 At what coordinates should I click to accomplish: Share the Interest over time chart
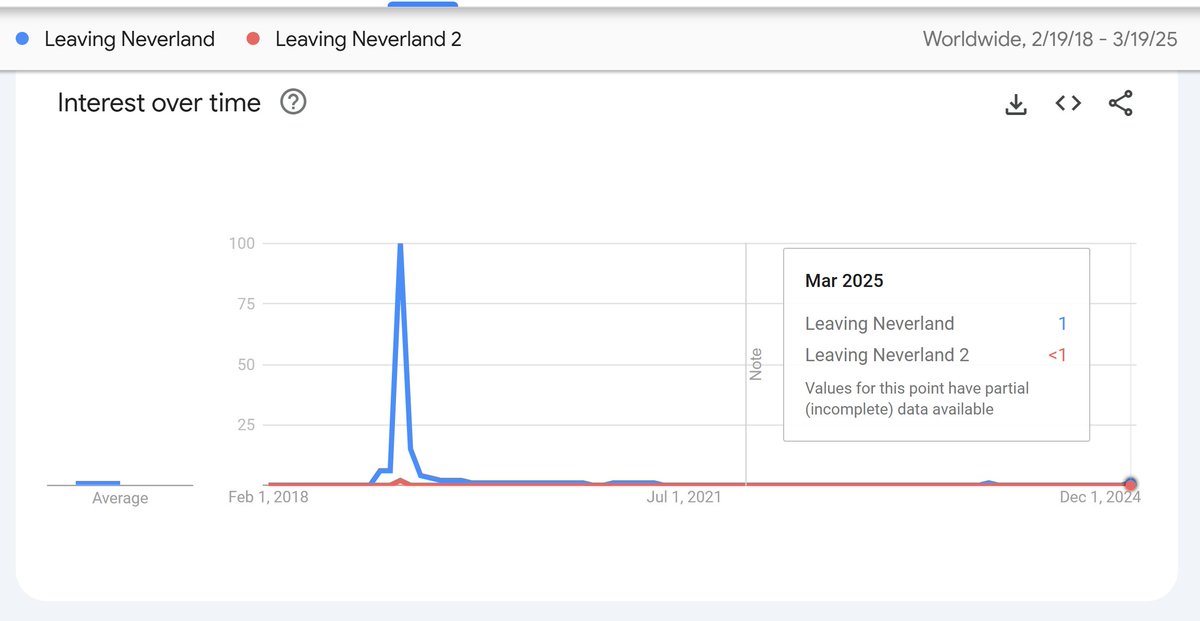pos(1121,103)
